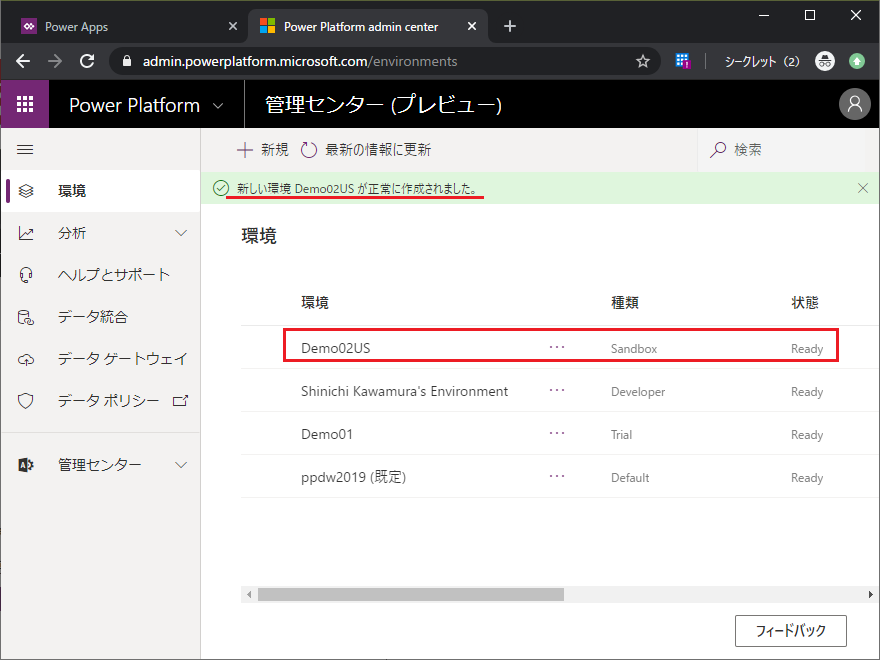Open more options for Demo02US
The height and width of the screenshot is (660, 880).
tap(557, 347)
